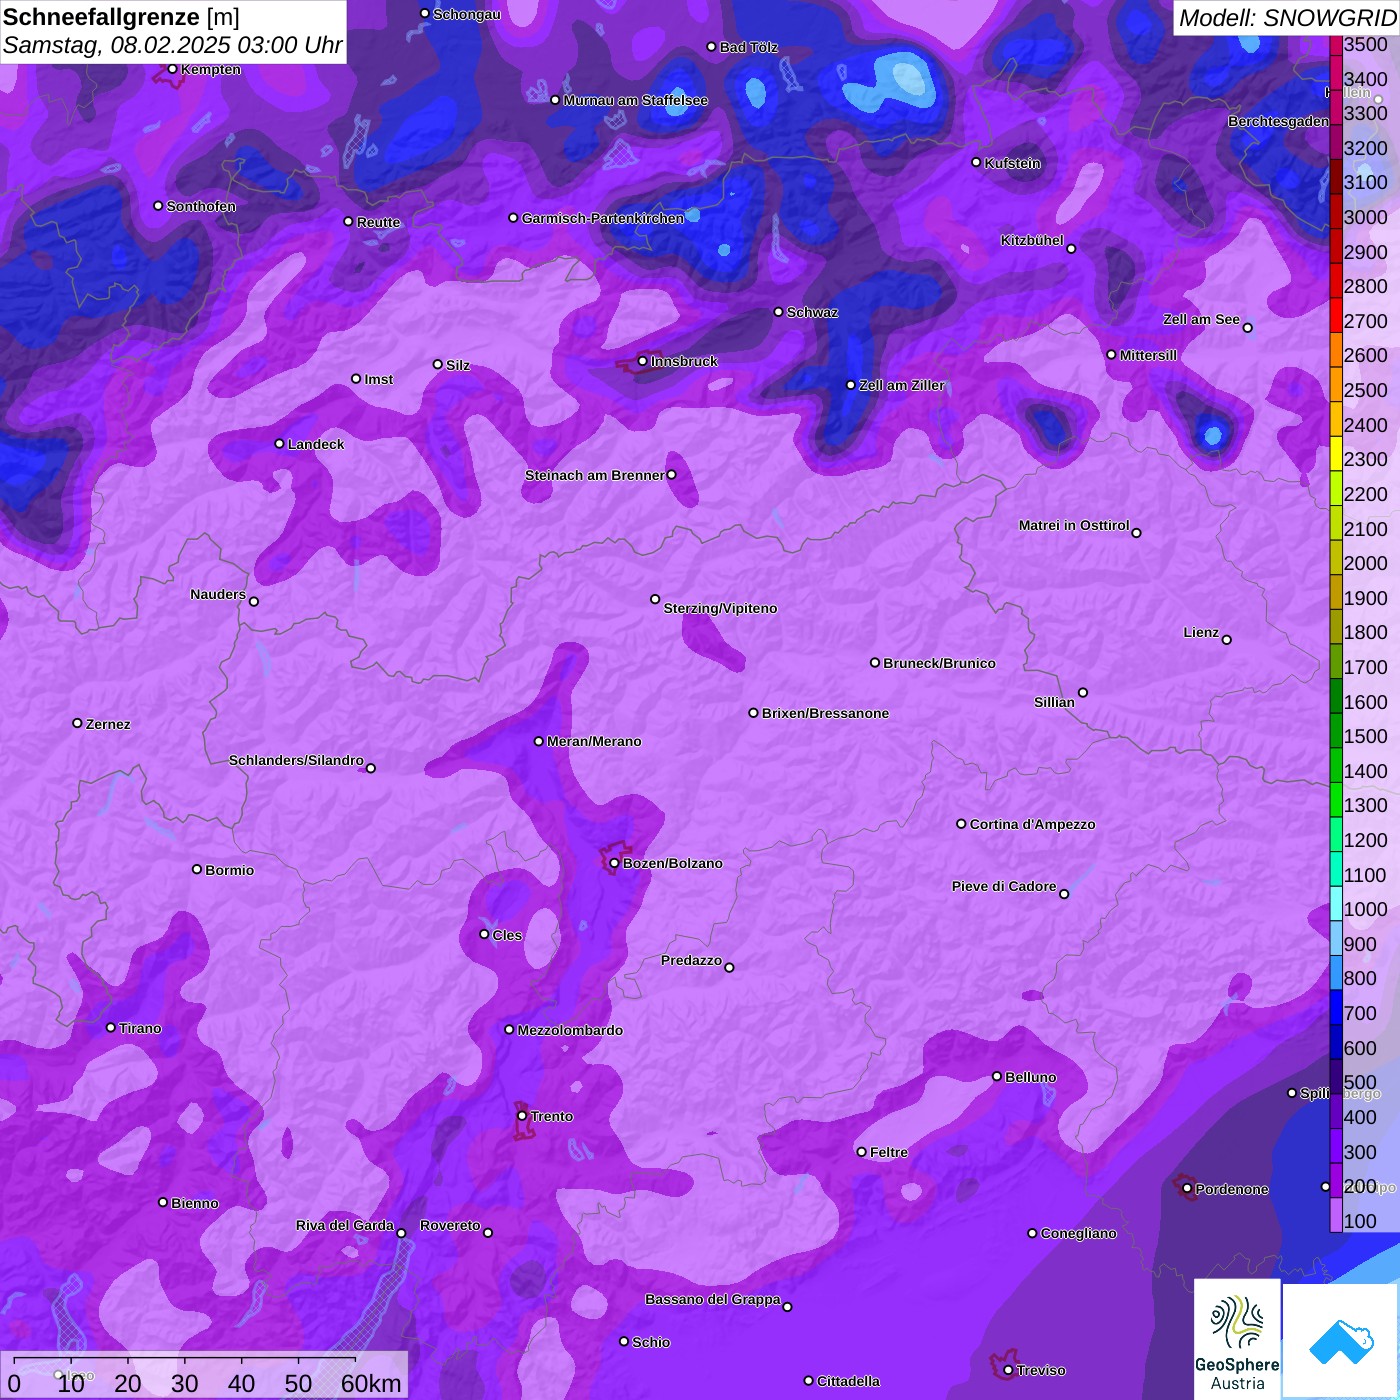Click the 'Zernez' city label
1400x1400 pixels.
tap(108, 724)
